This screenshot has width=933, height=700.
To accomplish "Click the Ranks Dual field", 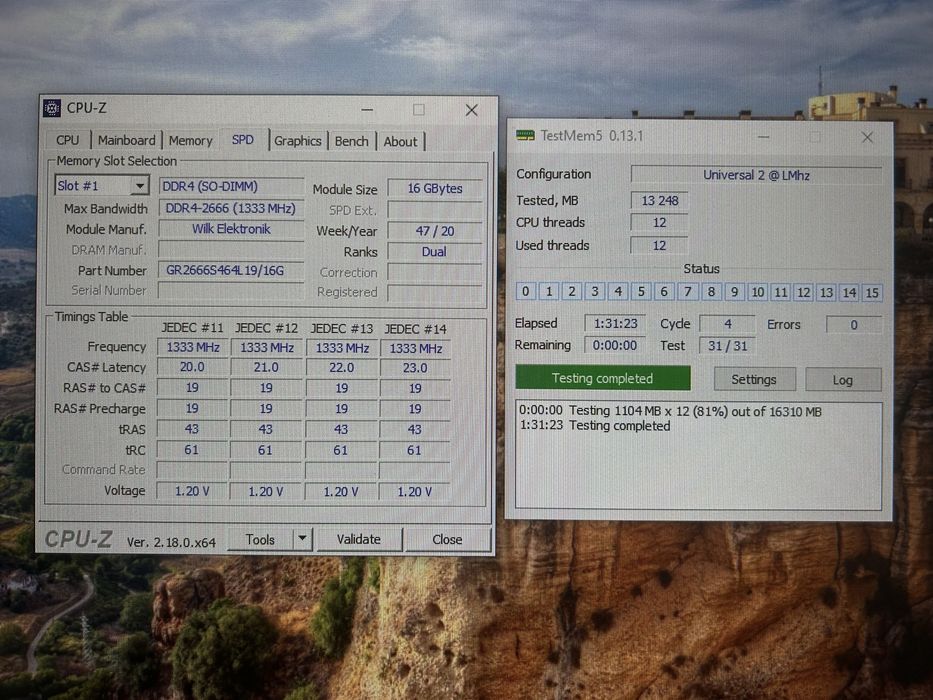I will [435, 252].
